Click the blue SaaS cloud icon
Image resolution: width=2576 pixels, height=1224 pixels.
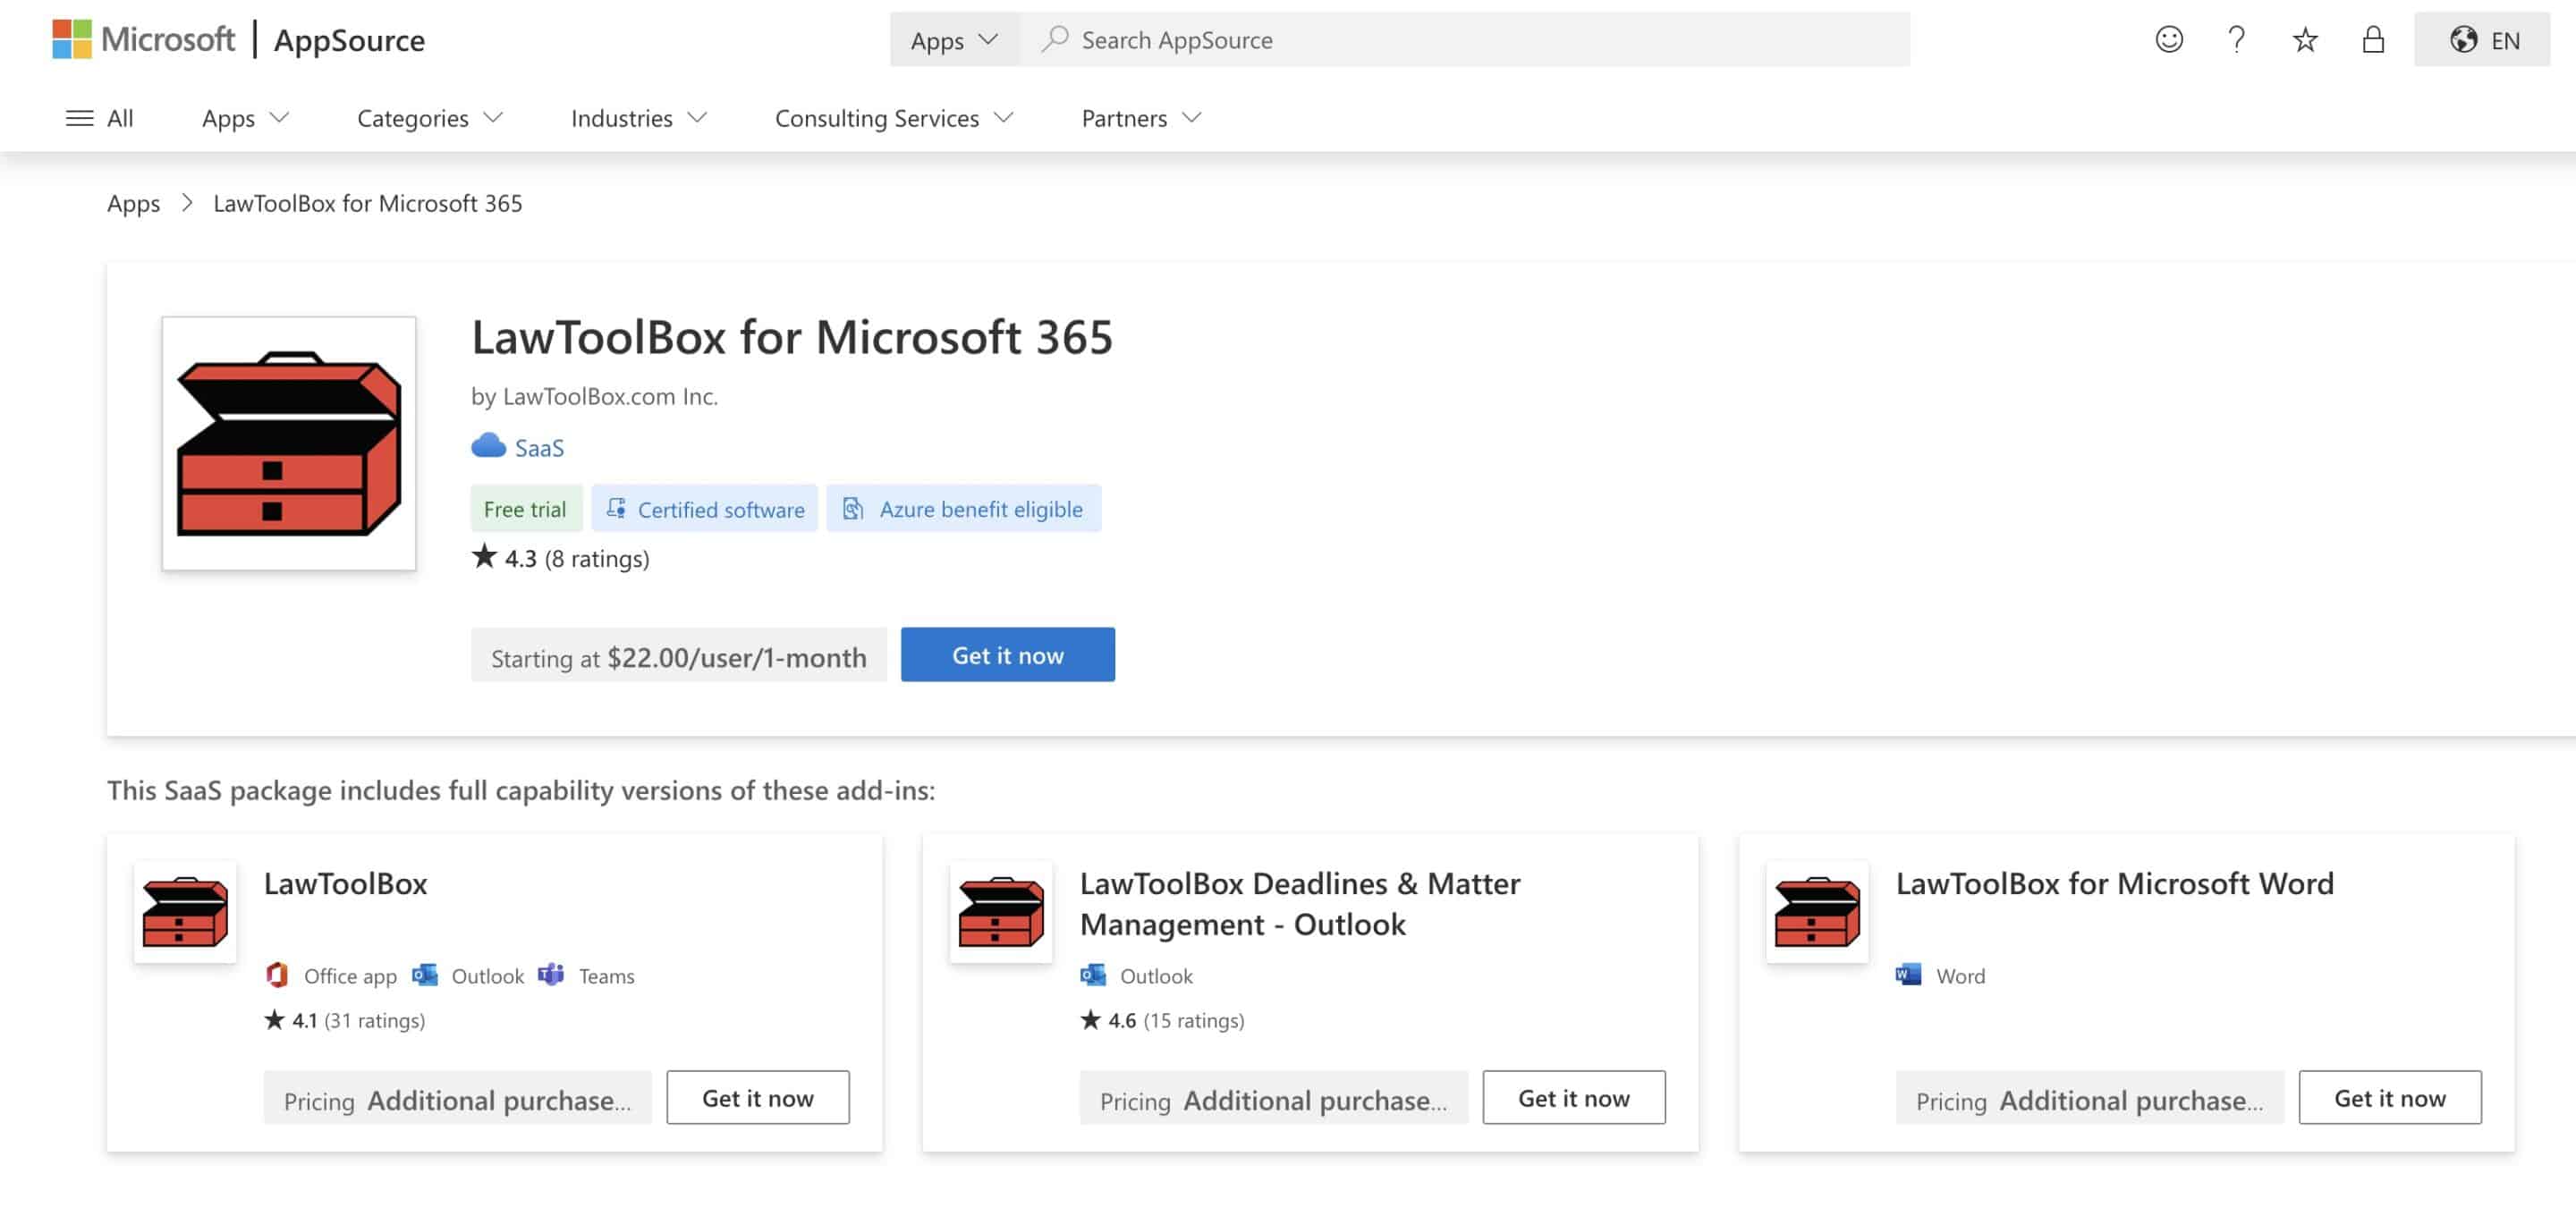488,446
